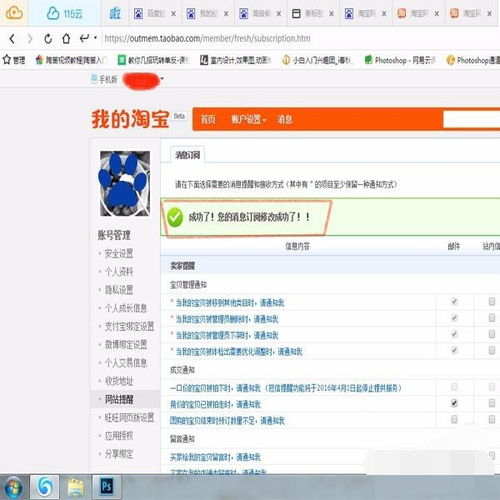Toggle 邮件 checkbox for 被管理员删除 row
Viewport: 500px width, 500px height.
(x=454, y=318)
